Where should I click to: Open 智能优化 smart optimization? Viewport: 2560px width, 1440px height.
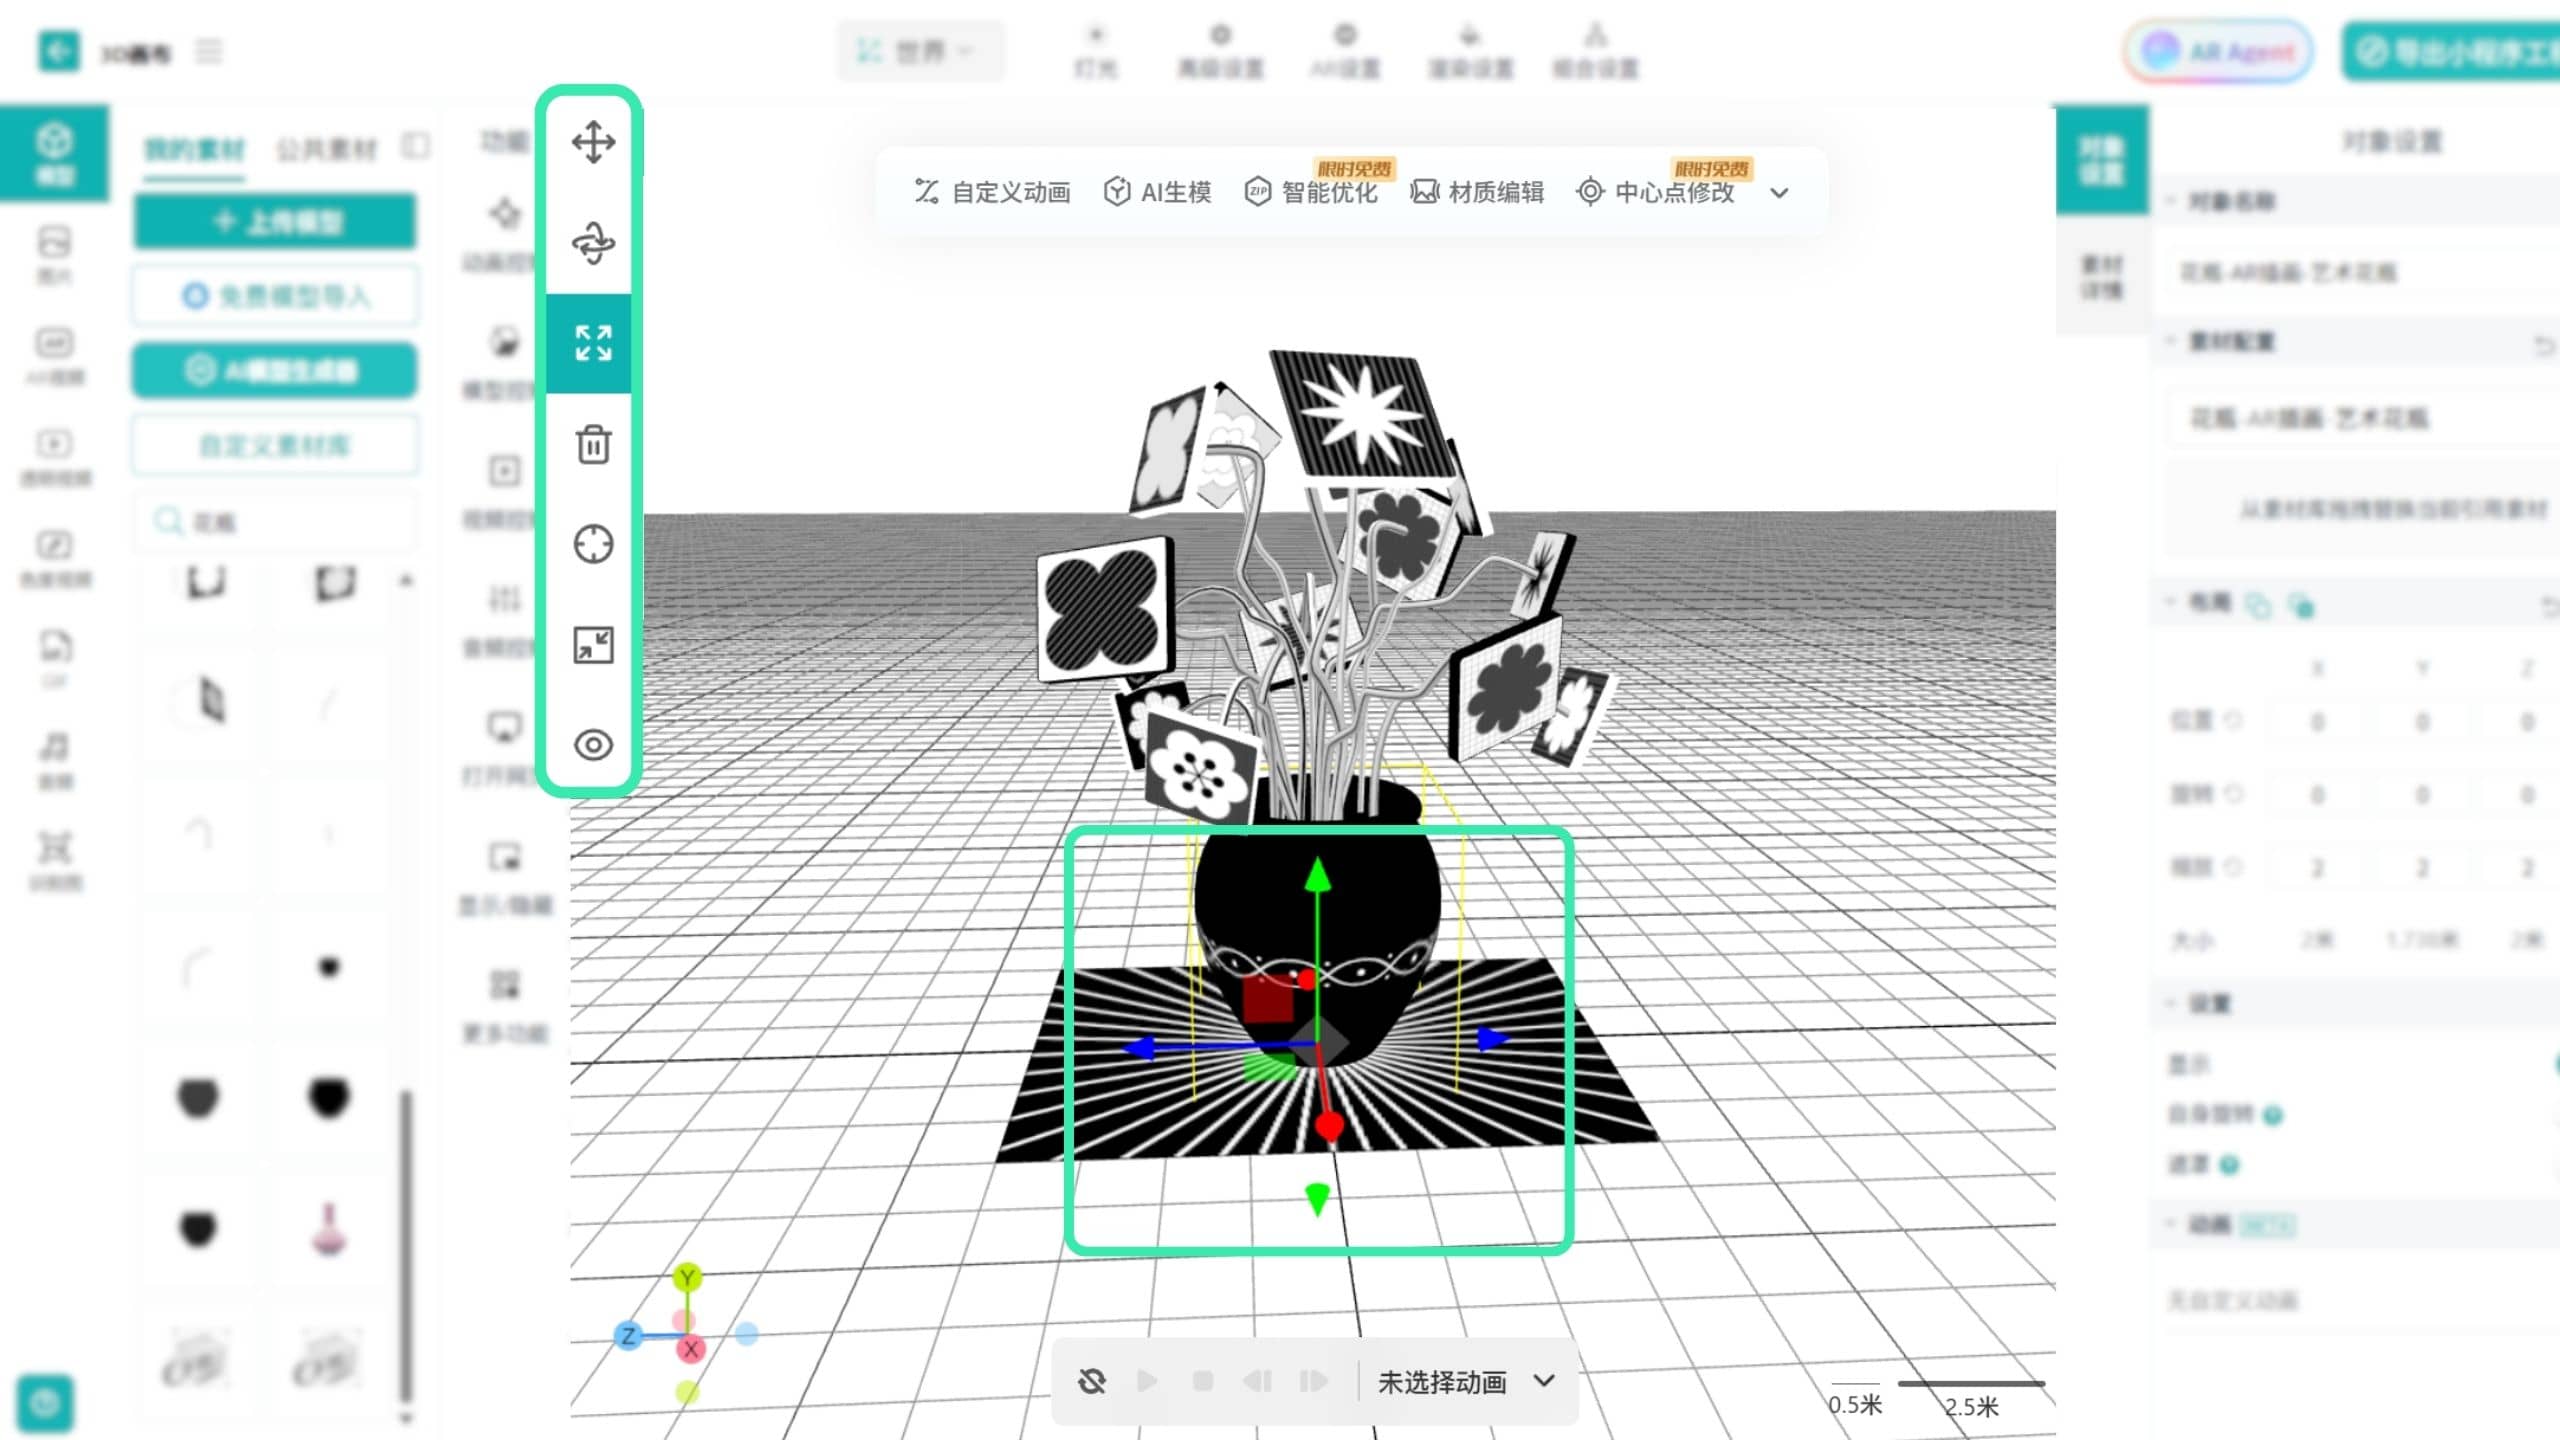point(1311,192)
